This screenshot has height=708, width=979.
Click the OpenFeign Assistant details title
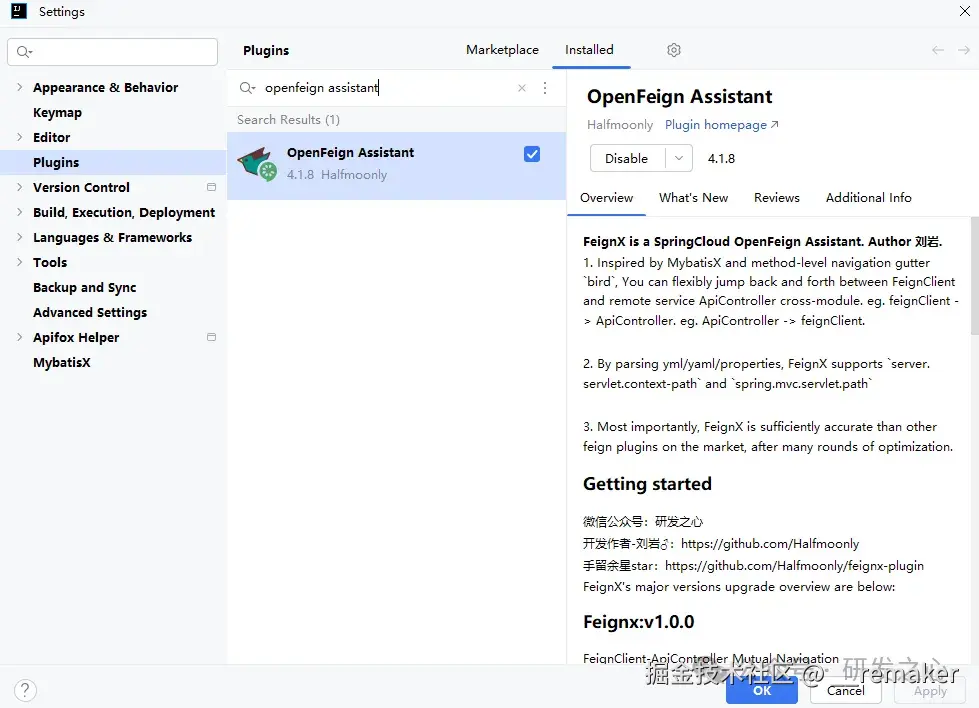coord(679,97)
